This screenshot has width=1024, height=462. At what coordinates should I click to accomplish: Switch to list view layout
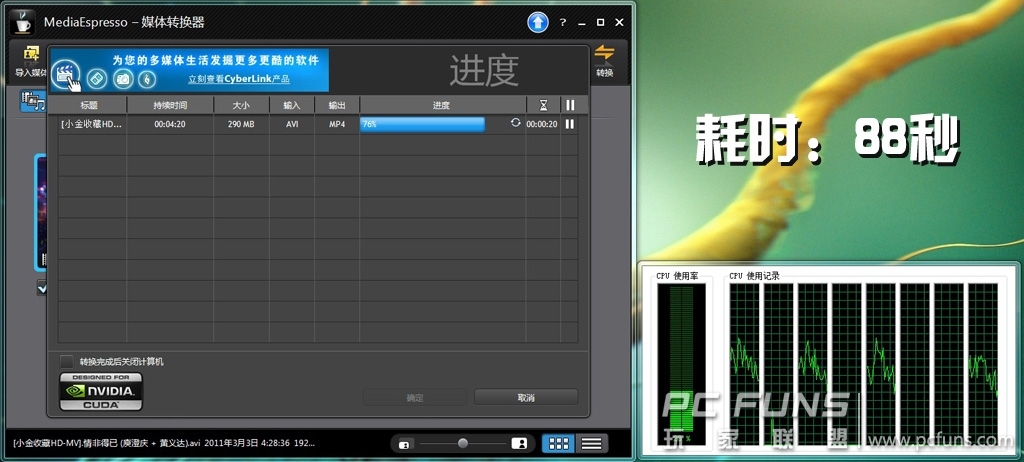click(x=591, y=443)
